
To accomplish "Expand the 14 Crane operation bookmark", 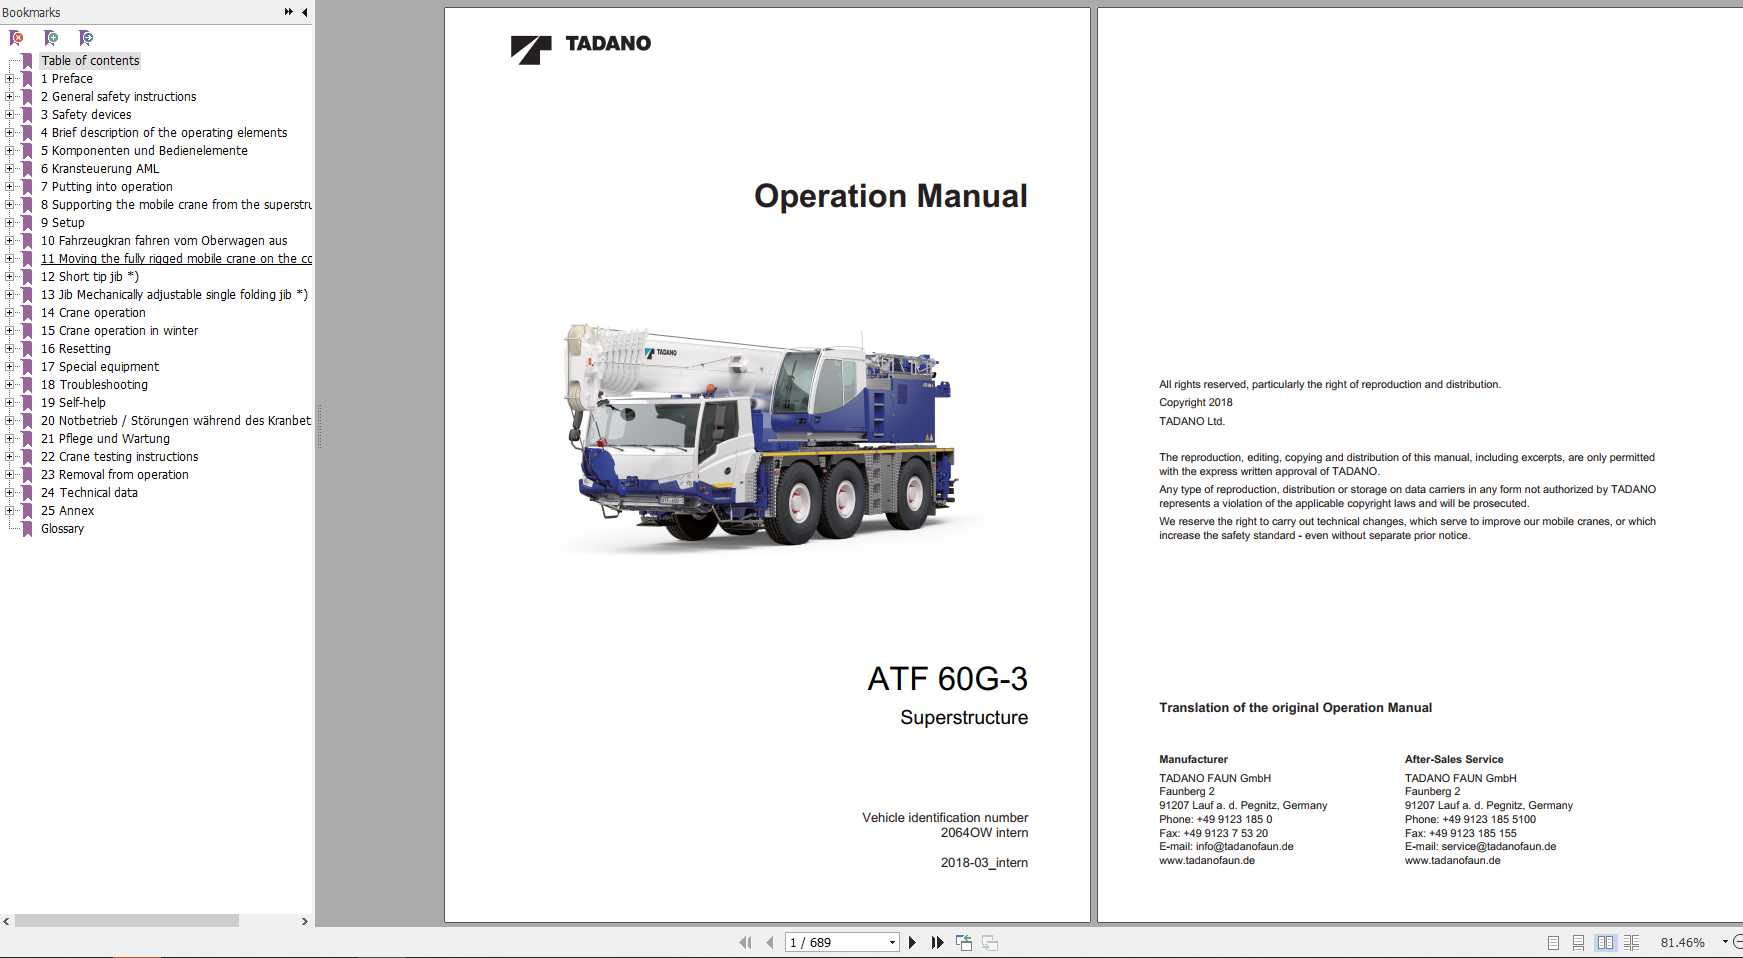I will 10,312.
